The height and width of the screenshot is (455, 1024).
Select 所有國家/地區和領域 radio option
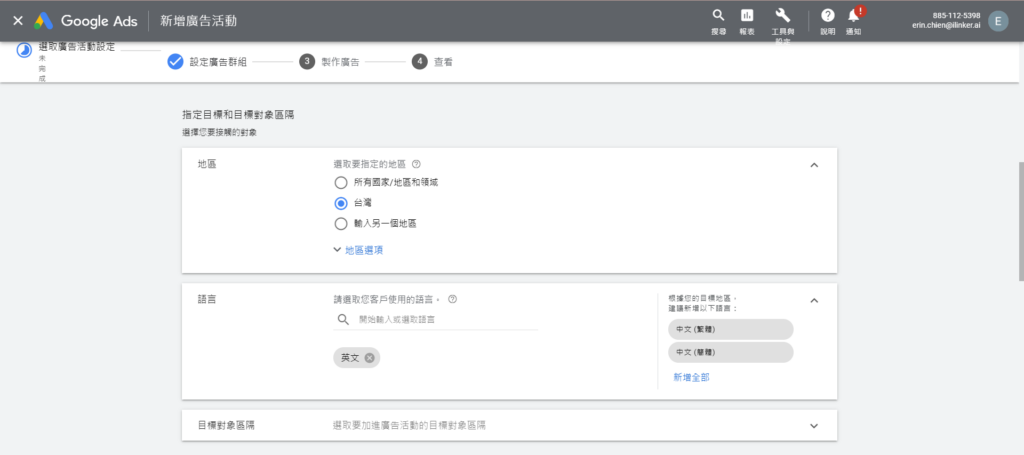(x=340, y=183)
